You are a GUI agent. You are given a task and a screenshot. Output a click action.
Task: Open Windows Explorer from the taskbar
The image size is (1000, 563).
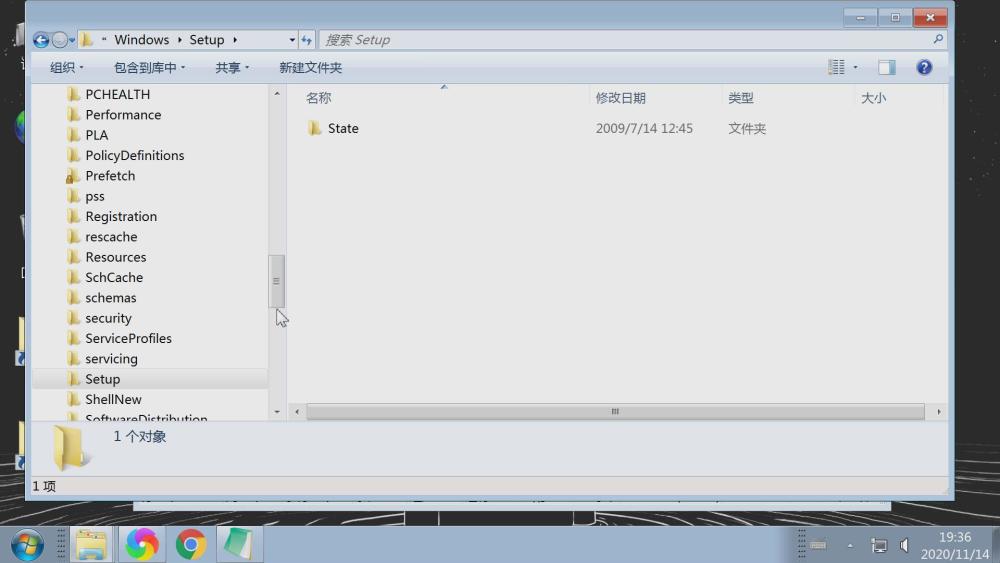coord(91,545)
